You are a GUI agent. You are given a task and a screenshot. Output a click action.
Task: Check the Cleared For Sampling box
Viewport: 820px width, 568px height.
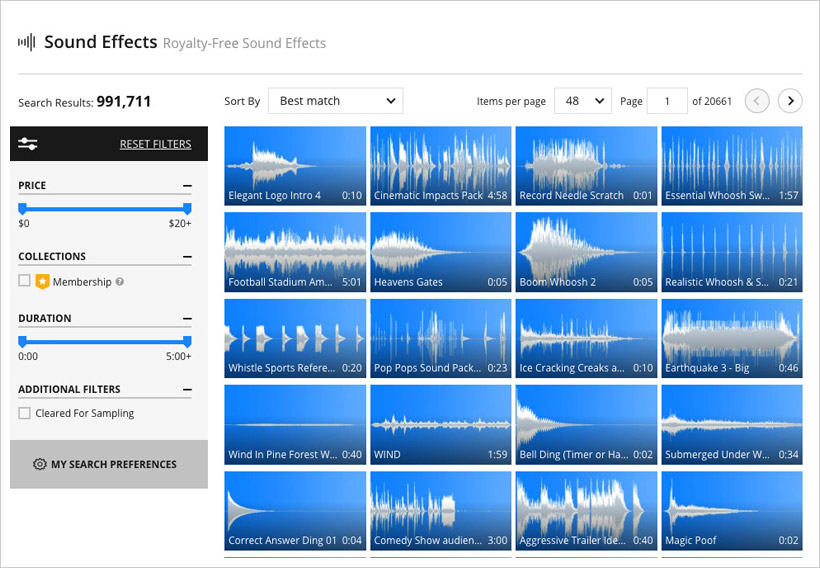coord(24,413)
